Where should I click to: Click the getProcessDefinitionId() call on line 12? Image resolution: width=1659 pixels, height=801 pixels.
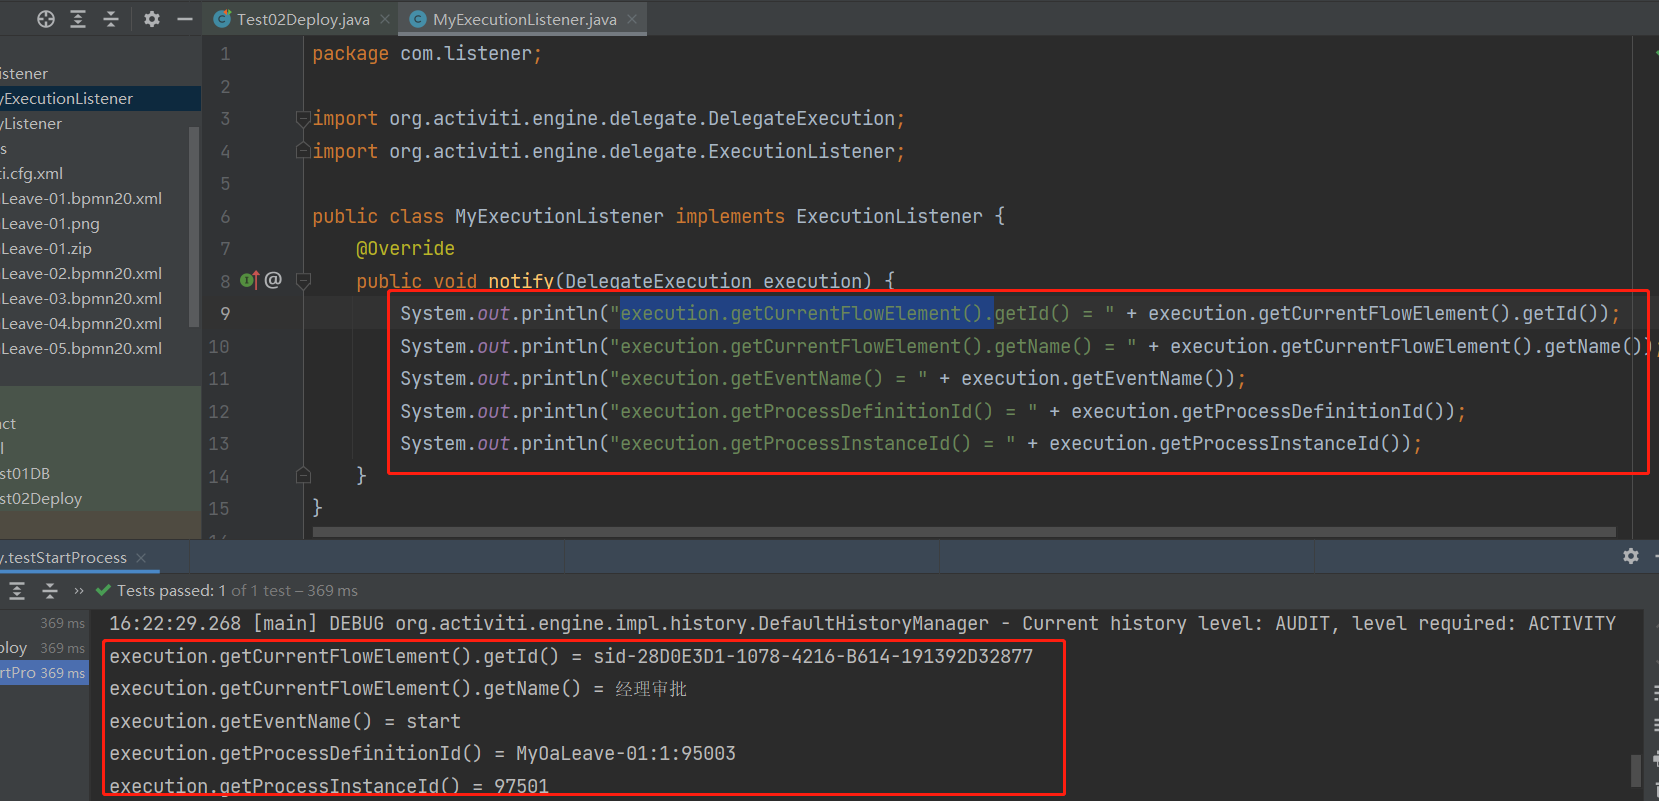1263,411
